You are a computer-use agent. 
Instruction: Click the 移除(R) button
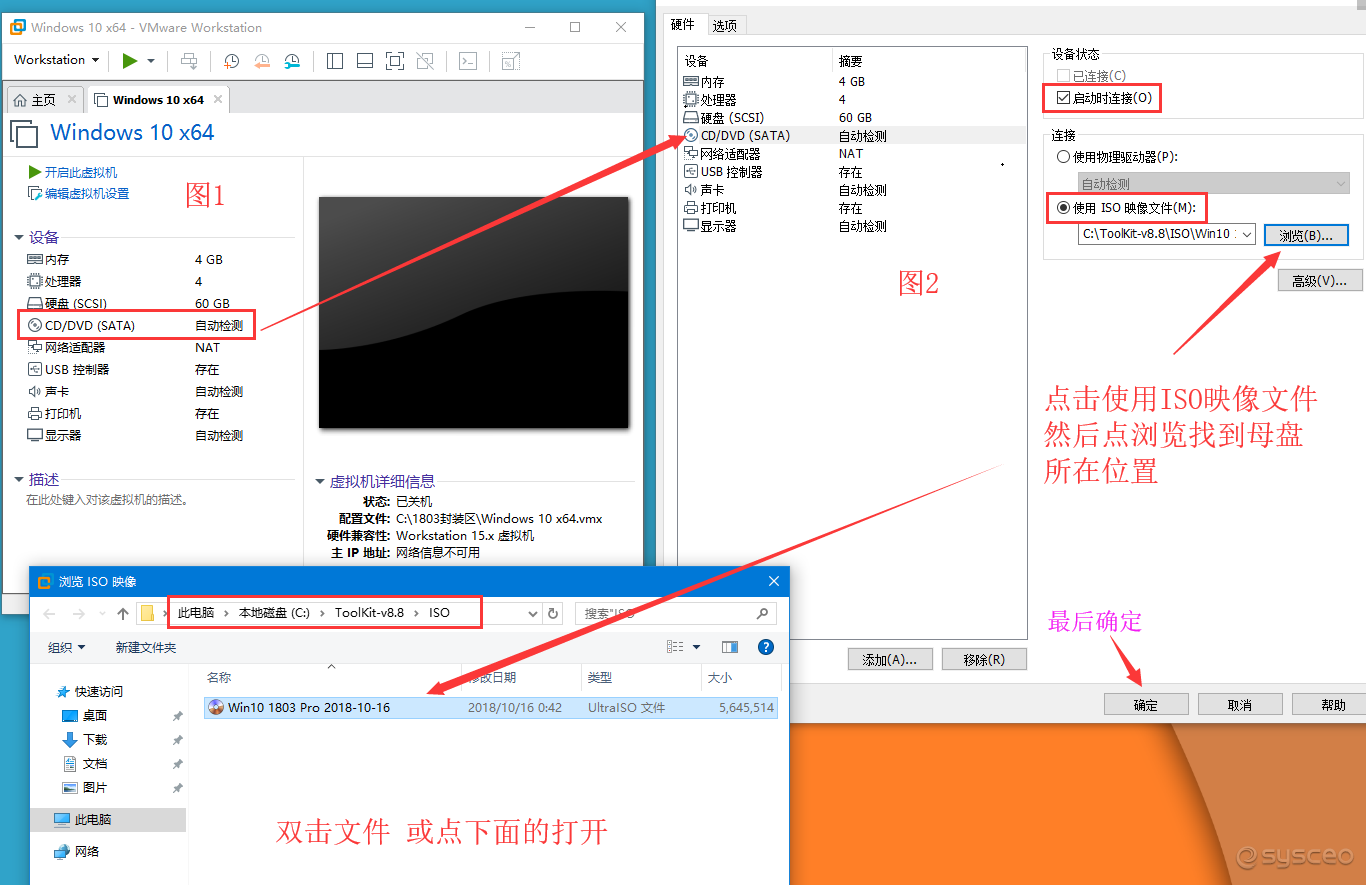(983, 659)
